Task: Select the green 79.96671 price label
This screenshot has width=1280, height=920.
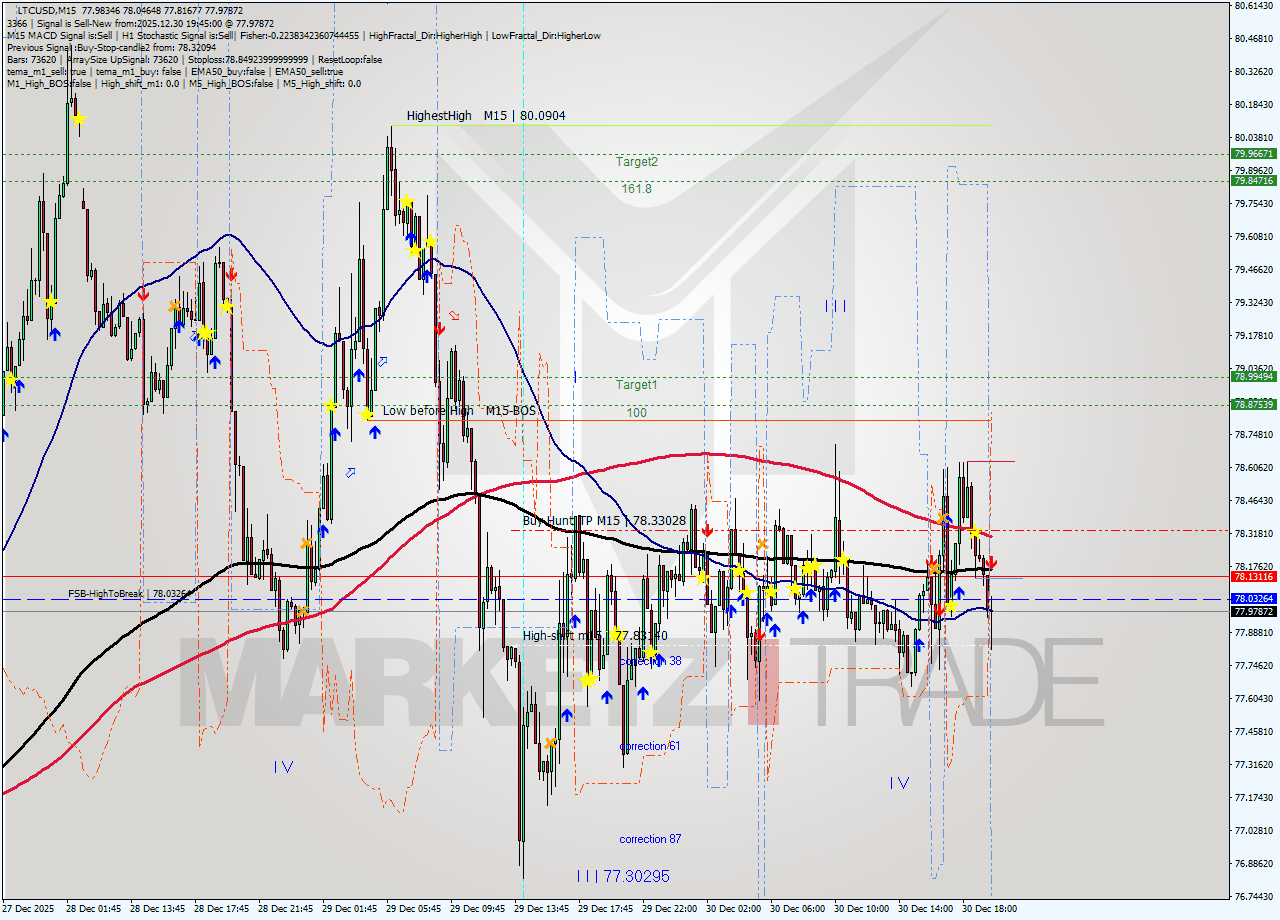Action: point(1253,155)
